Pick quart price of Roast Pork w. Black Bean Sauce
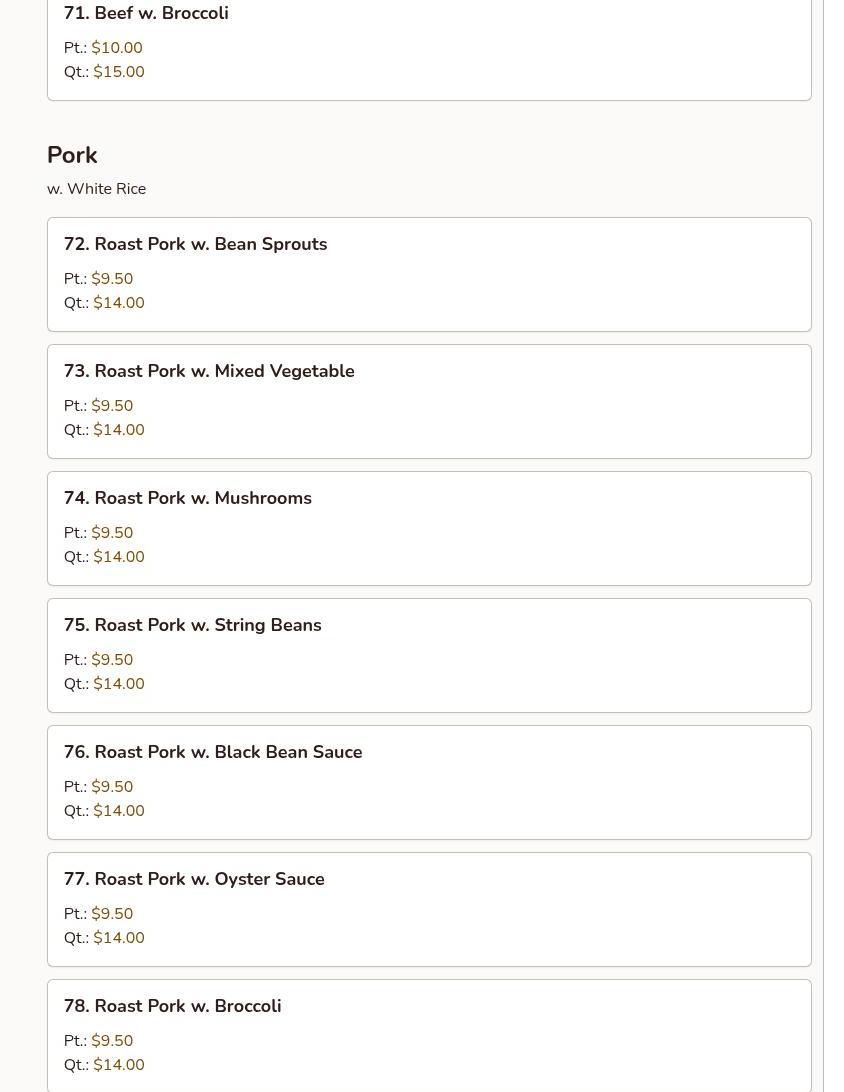The width and height of the screenshot is (844, 1092). 118,811
